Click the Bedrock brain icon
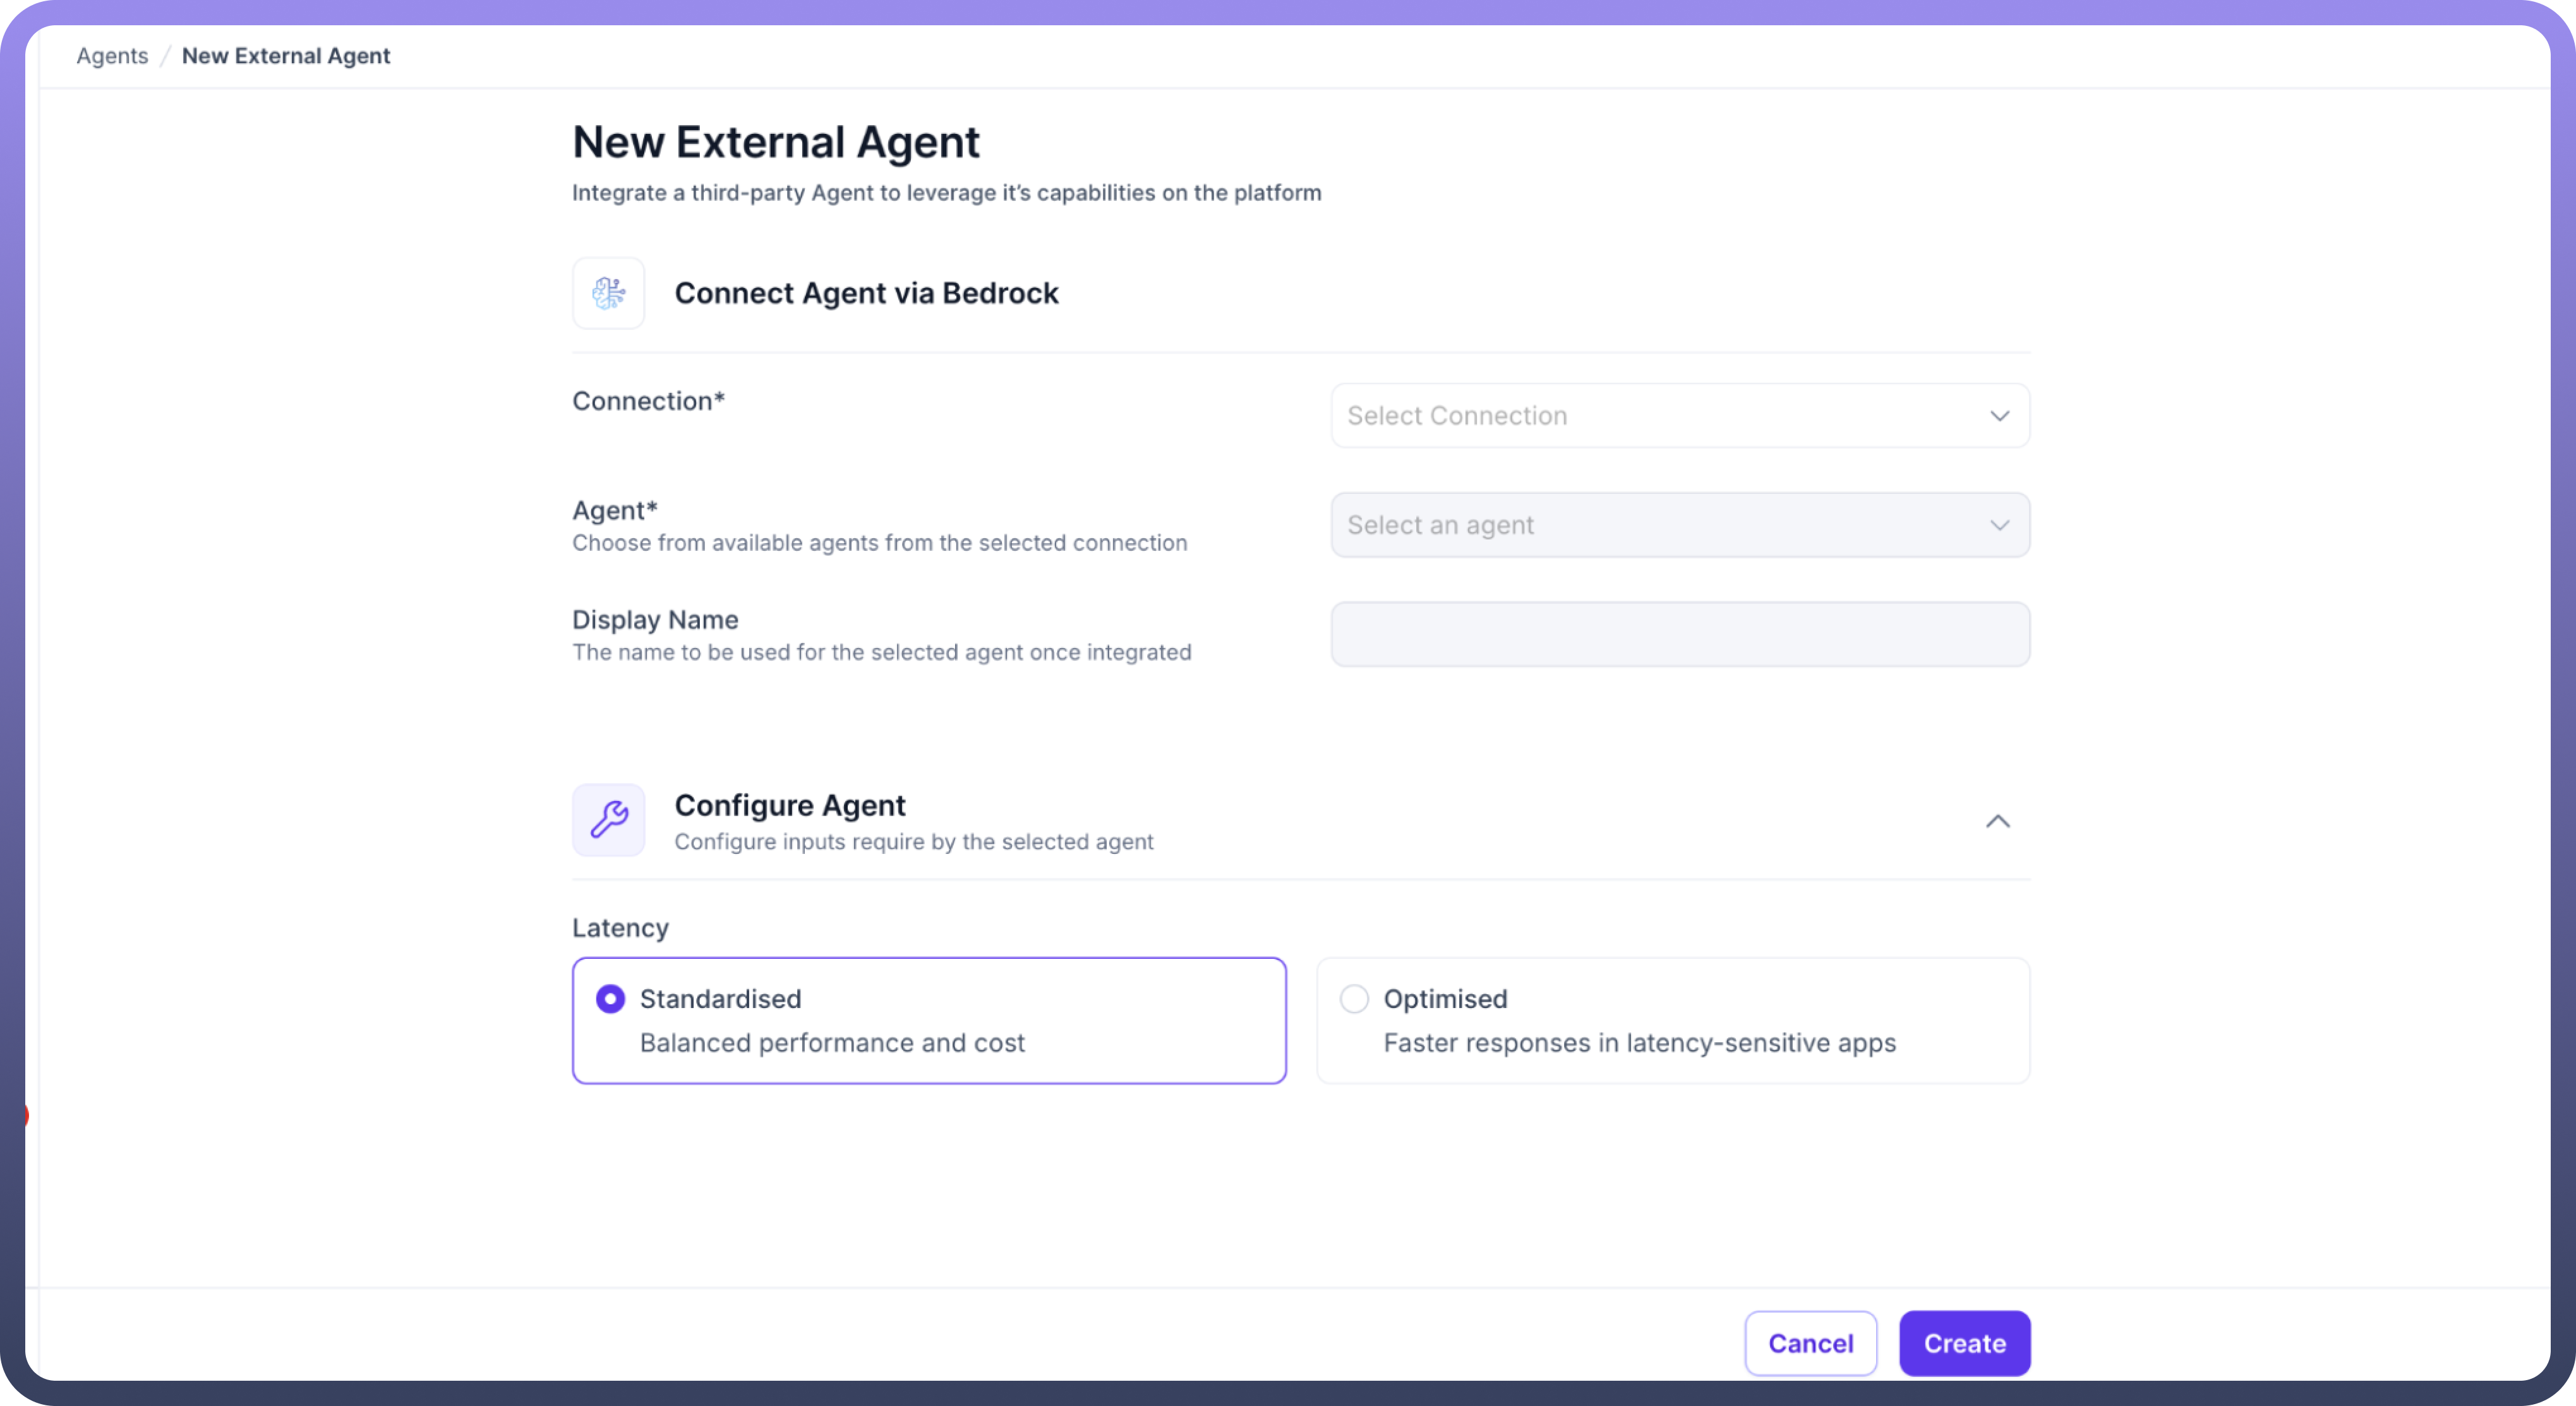Screen dimensions: 2576x1406 [x=608, y=293]
